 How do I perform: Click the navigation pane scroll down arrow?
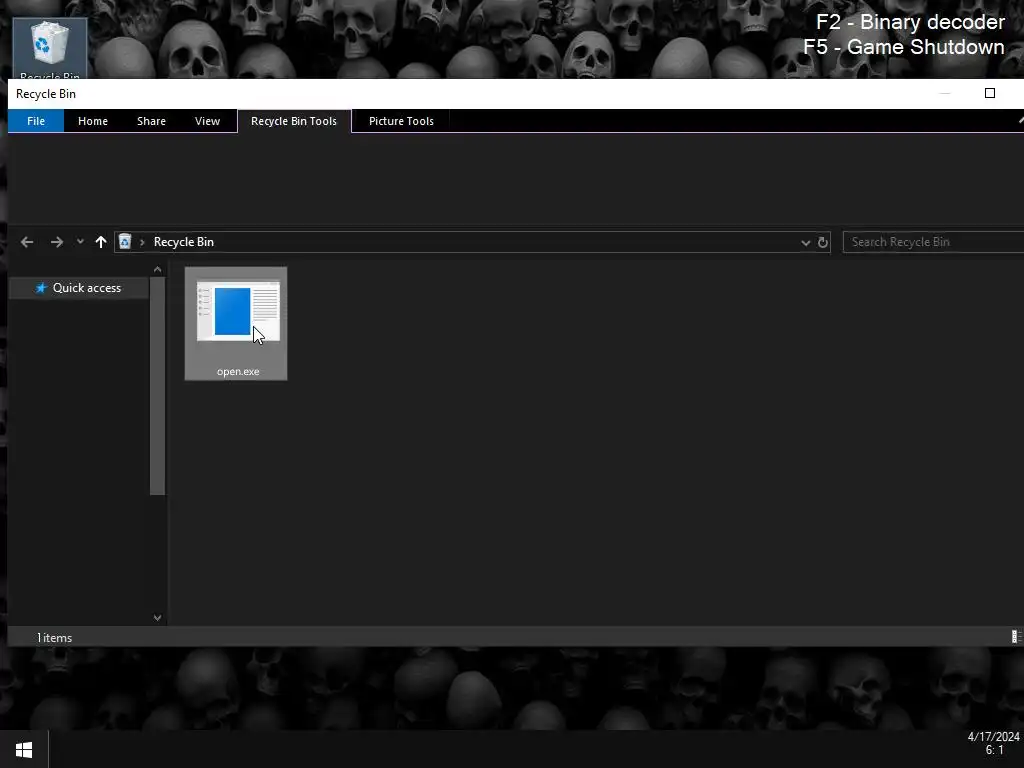pyautogui.click(x=157, y=617)
